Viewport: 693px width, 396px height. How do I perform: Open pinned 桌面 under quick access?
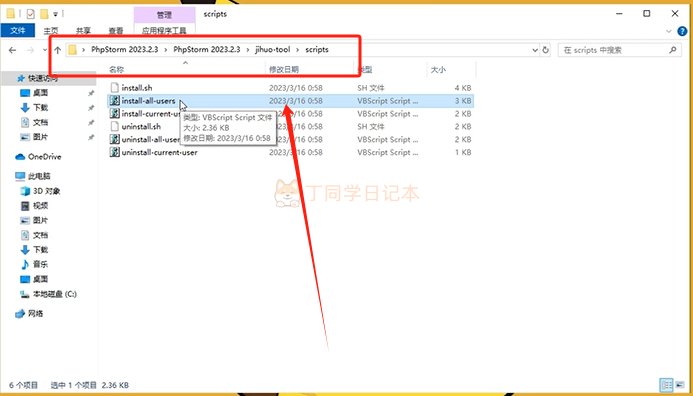[40, 93]
